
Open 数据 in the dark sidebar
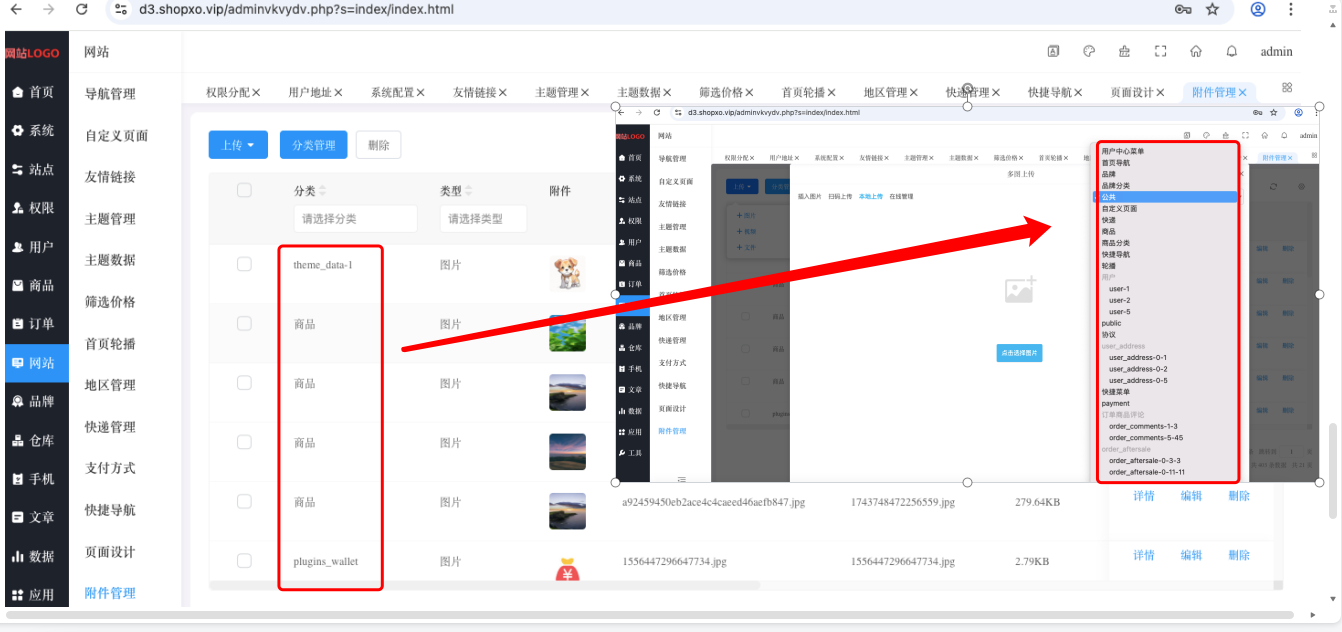click(34, 556)
